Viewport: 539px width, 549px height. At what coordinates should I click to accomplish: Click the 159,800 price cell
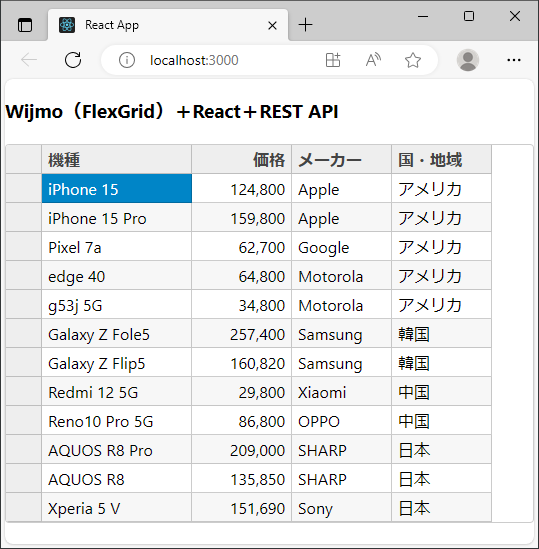click(x=242, y=217)
